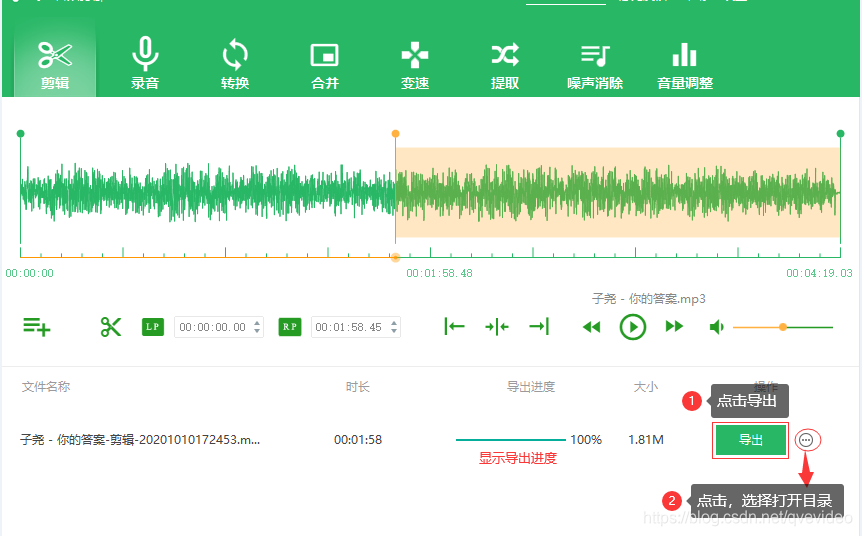Decrease the LP time with down arrow
Image resolution: width=862 pixels, height=536 pixels.
(257, 331)
